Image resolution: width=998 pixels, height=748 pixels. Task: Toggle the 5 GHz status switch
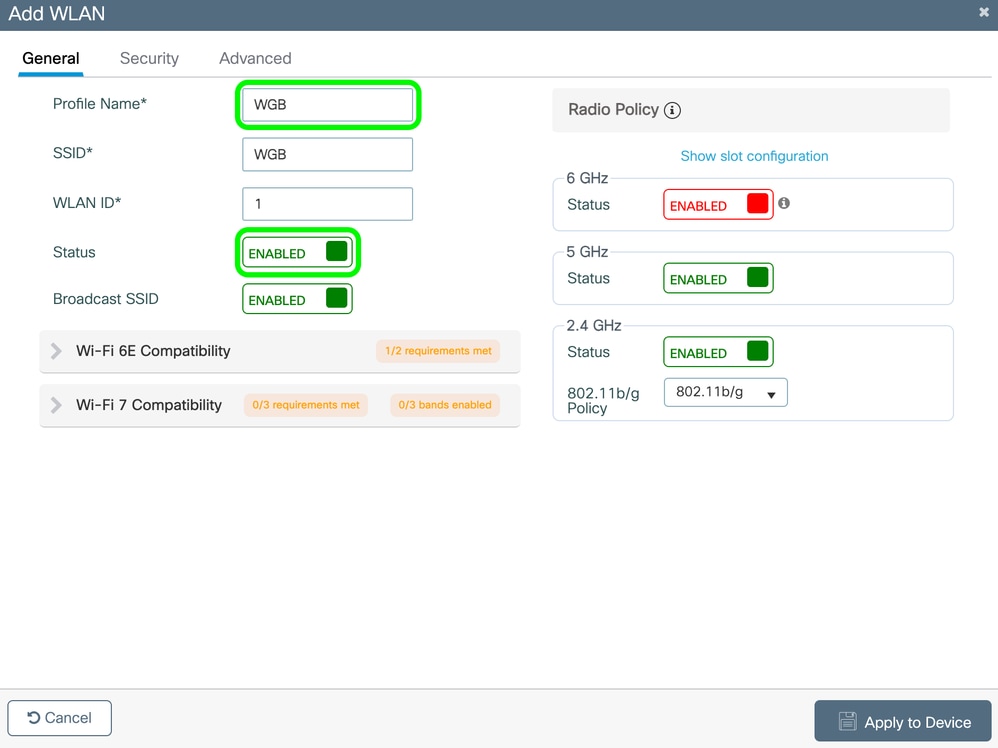pos(718,278)
